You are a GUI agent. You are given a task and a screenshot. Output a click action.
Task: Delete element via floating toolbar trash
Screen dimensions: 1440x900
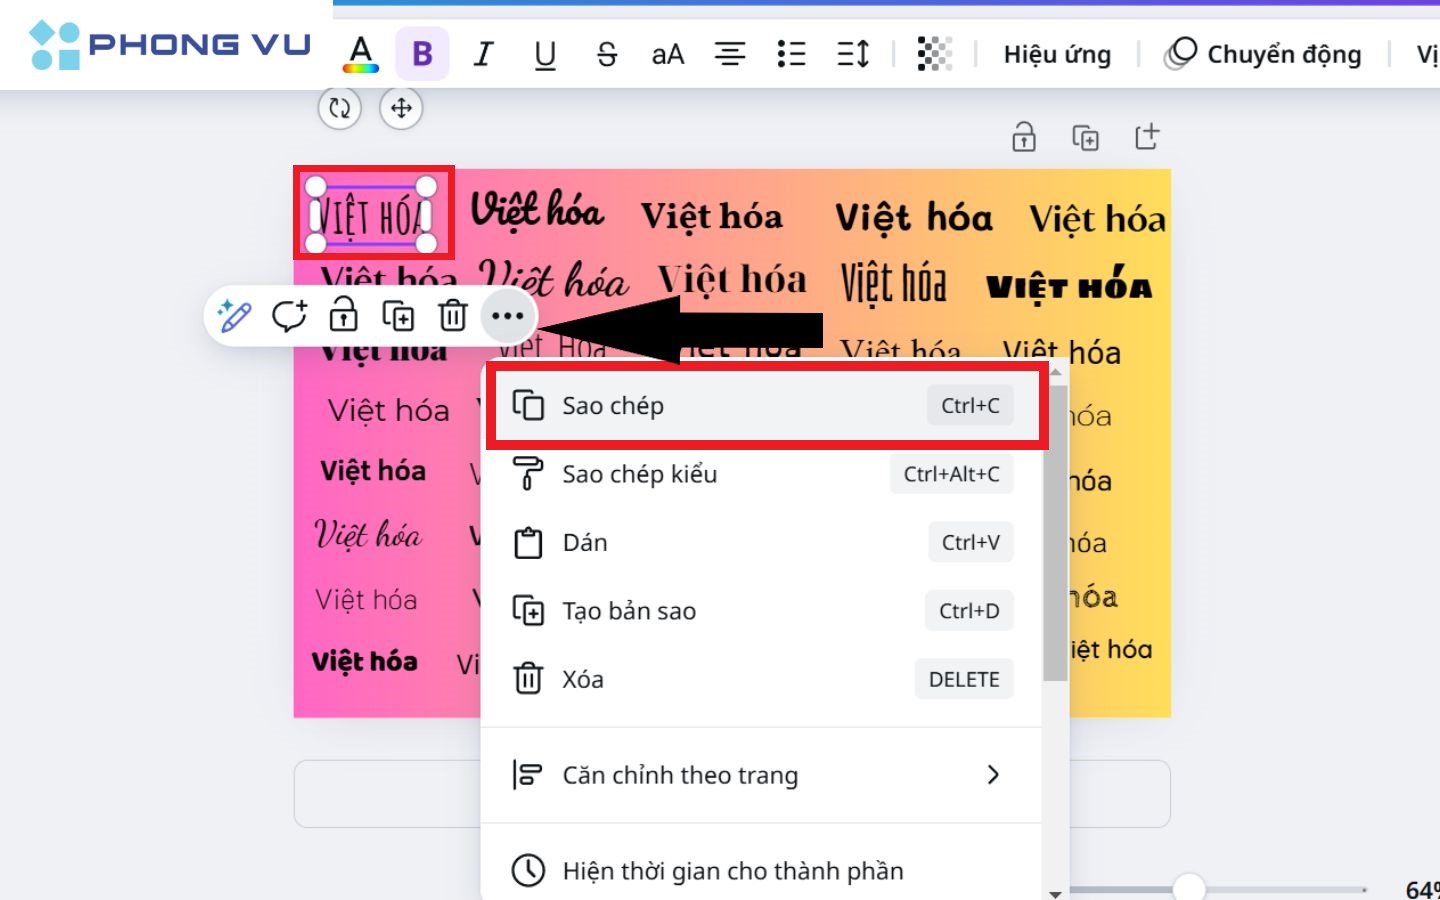coord(453,316)
